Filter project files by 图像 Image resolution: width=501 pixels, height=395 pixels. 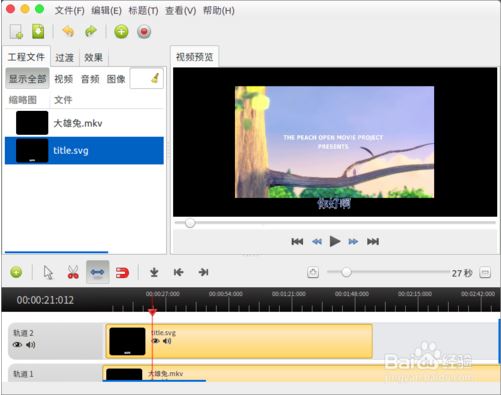click(116, 79)
